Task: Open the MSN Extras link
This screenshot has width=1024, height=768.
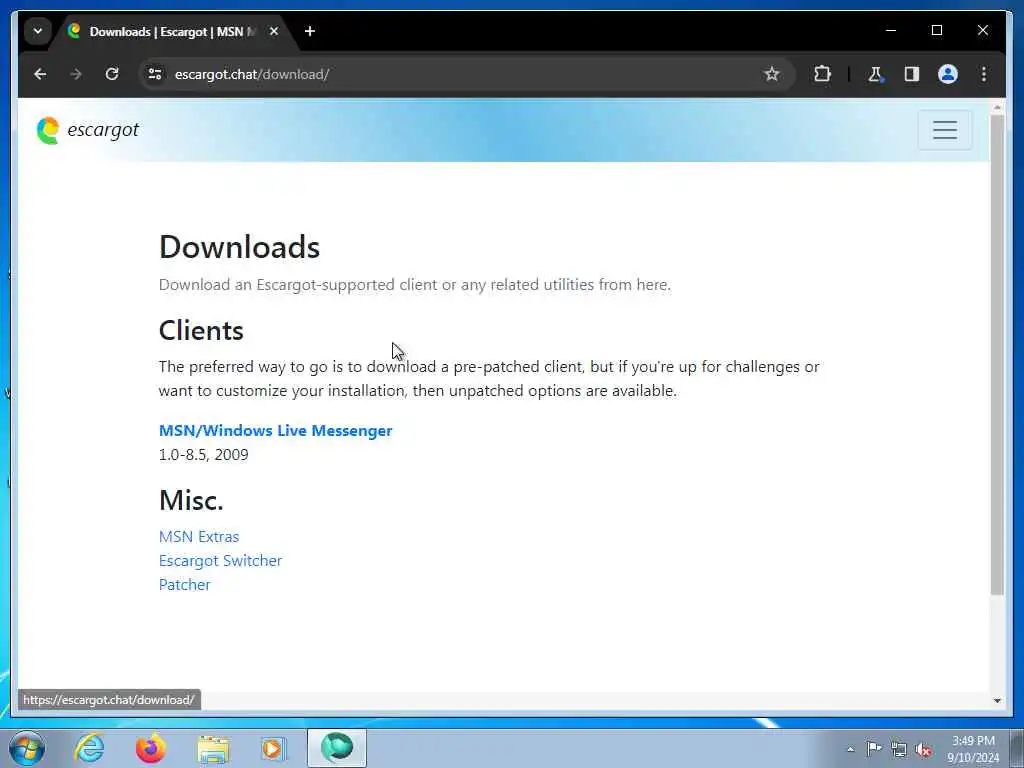Action: 199,536
